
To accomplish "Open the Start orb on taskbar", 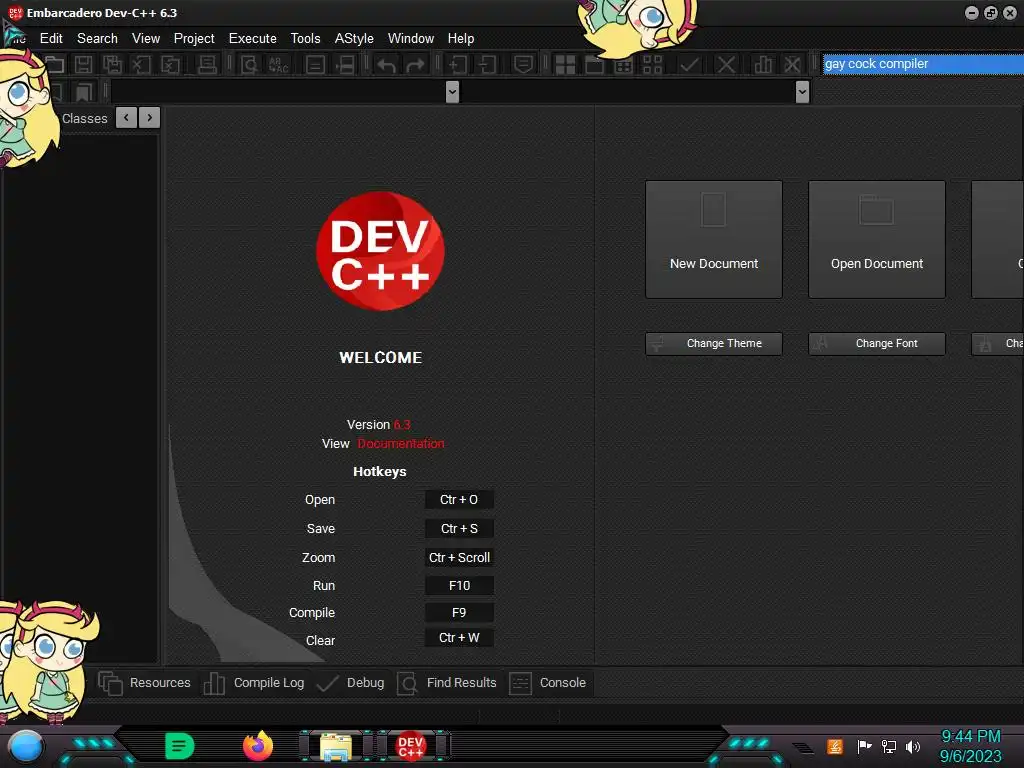I will [26, 746].
